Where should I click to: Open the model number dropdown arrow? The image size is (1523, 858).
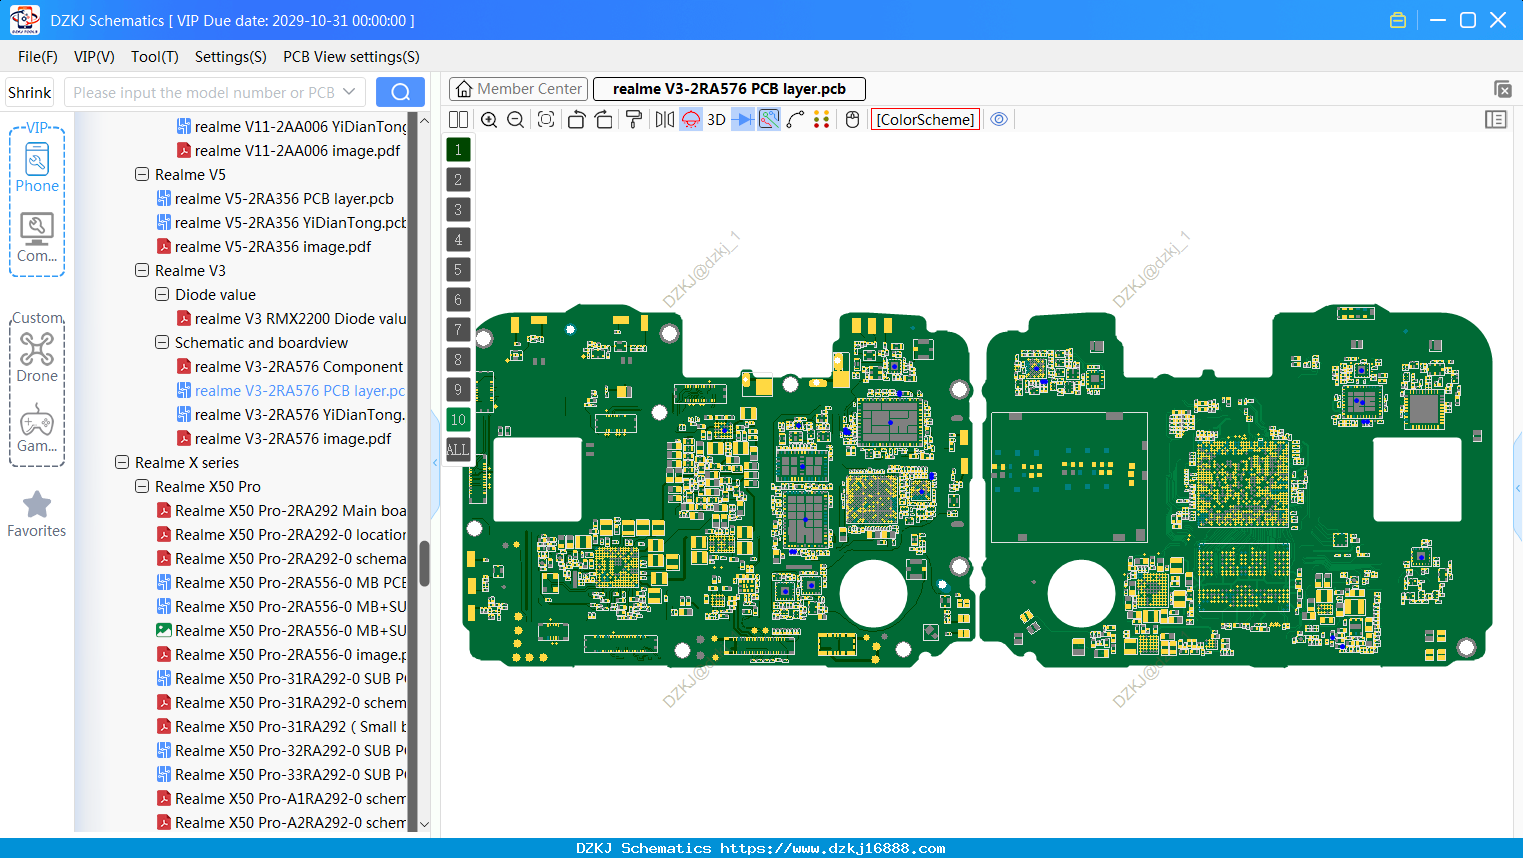click(x=349, y=92)
